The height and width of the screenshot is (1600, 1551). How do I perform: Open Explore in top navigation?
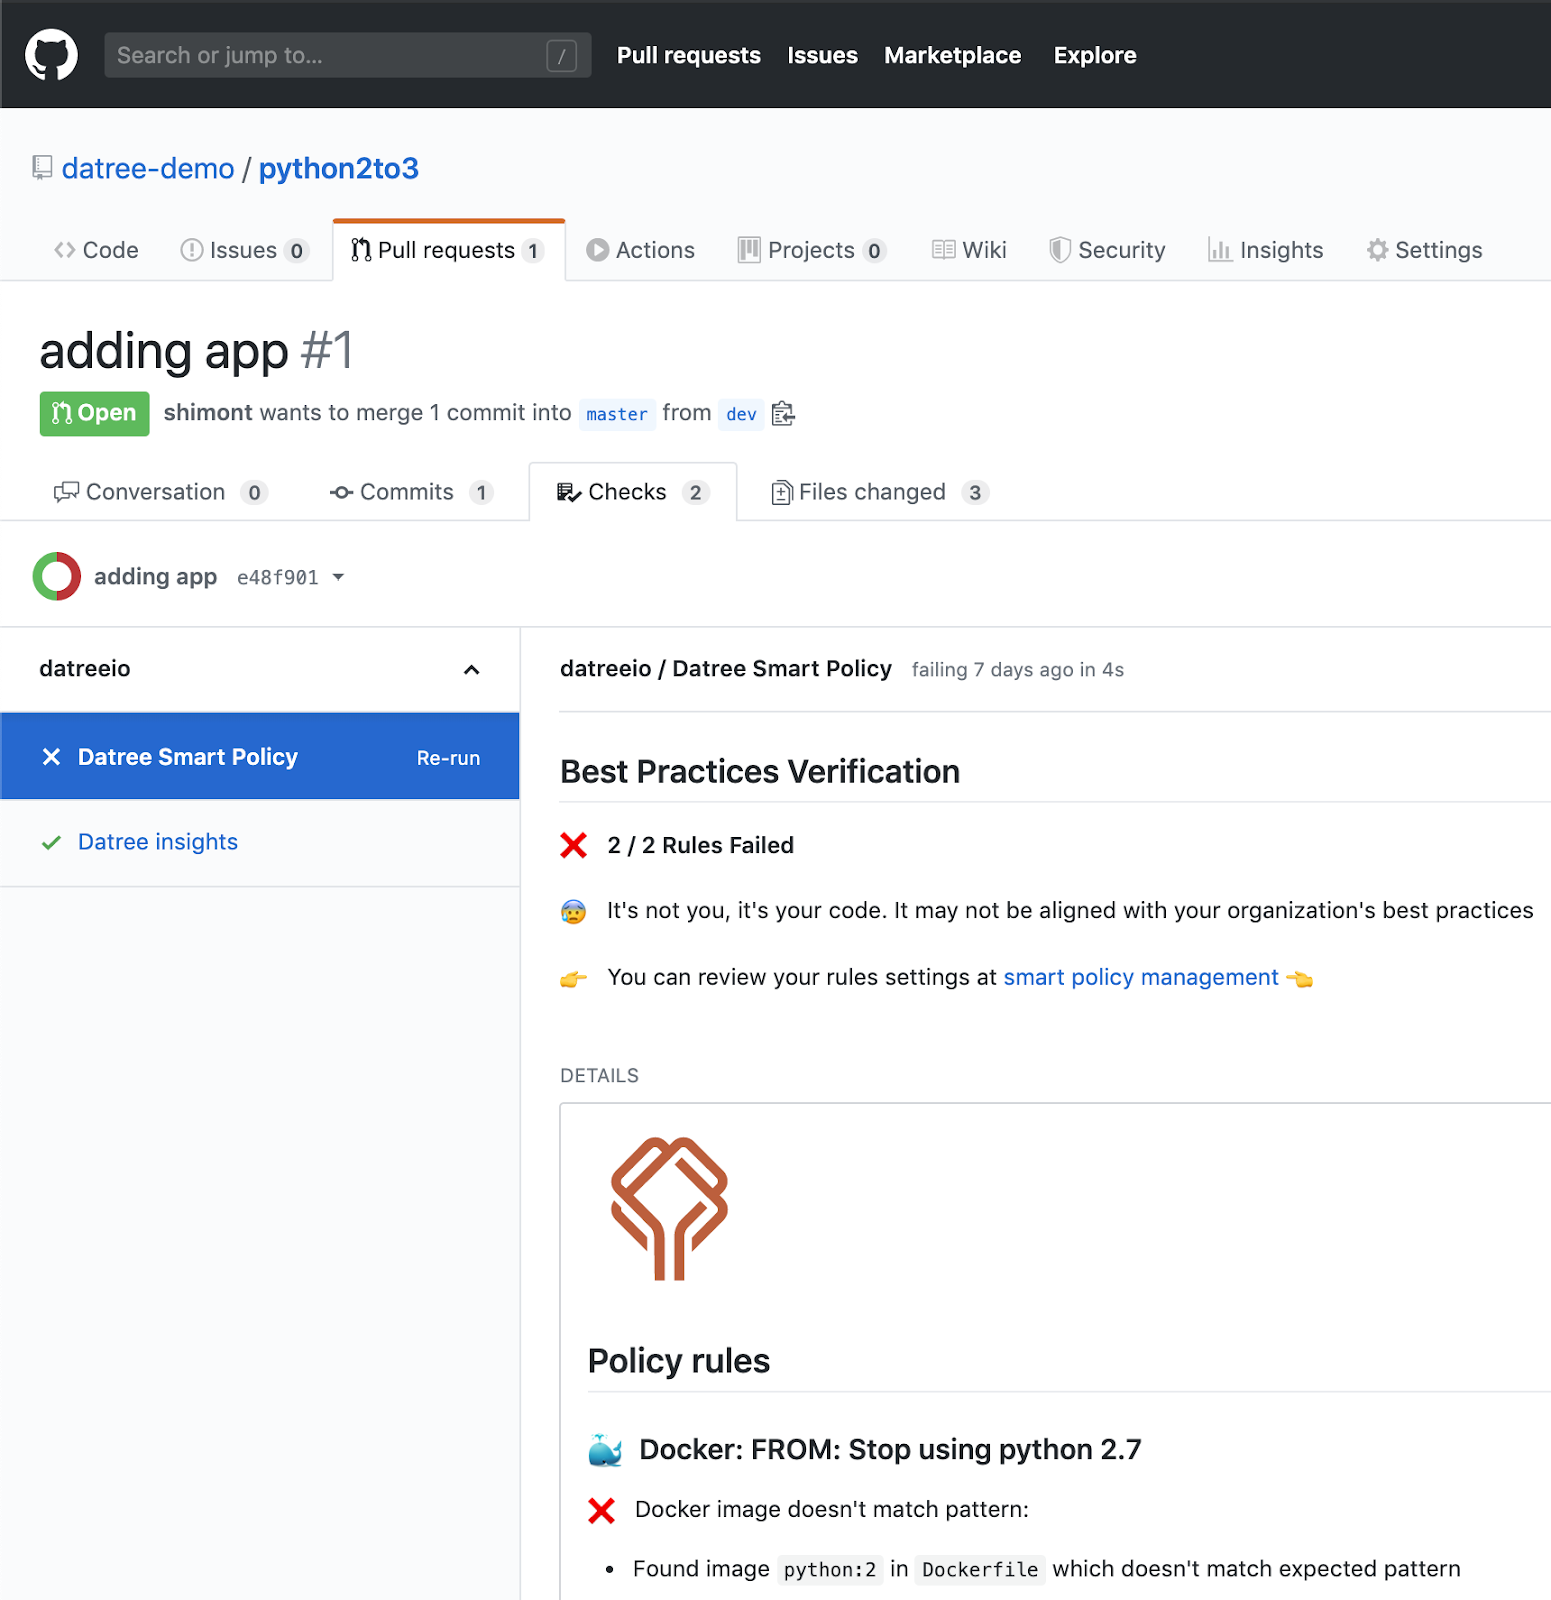pos(1095,56)
